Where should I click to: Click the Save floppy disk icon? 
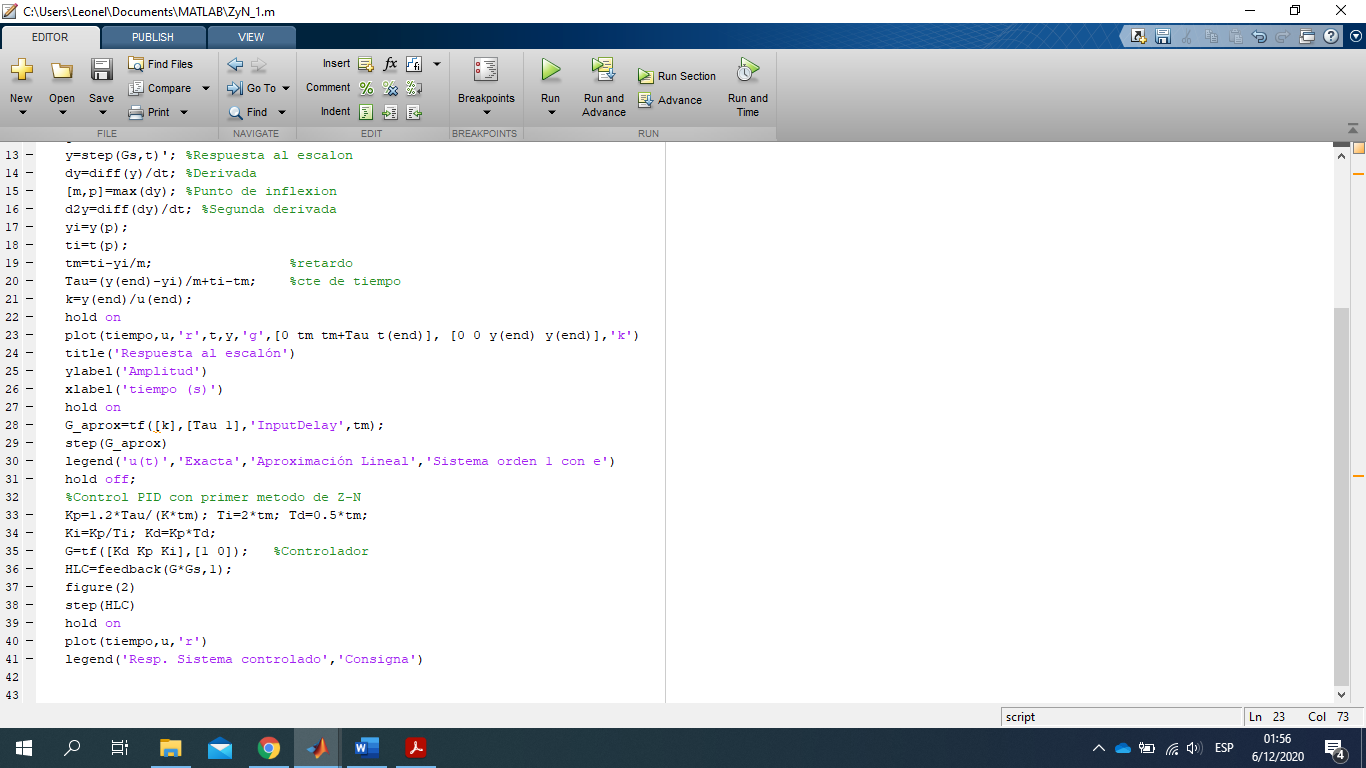point(101,70)
